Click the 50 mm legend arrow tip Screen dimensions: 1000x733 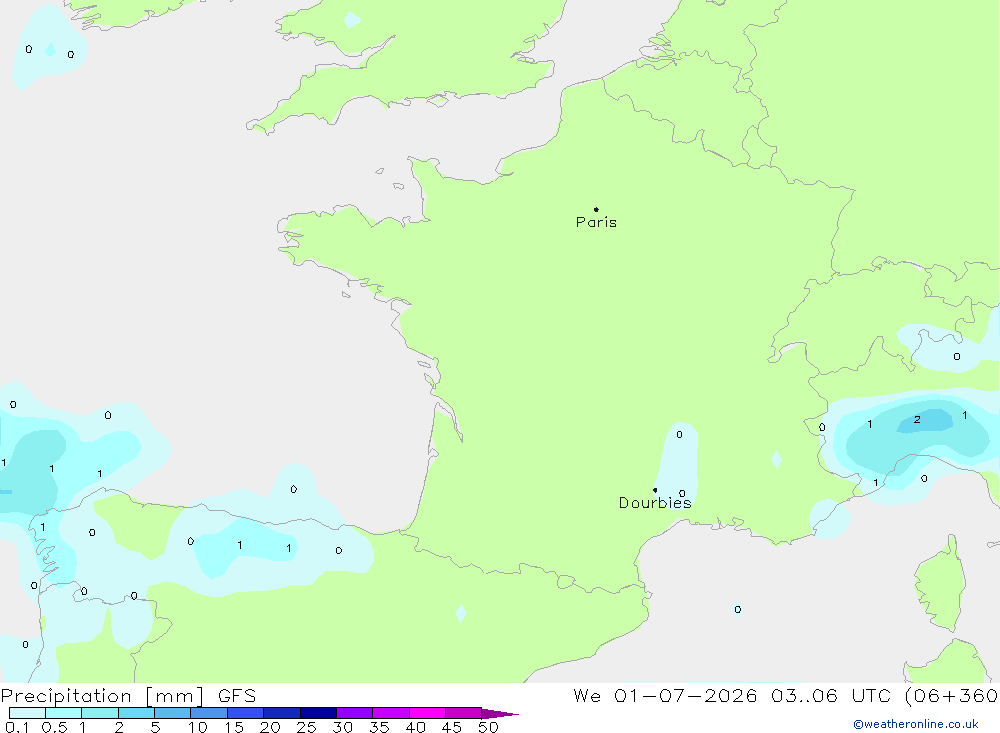click(x=500, y=713)
